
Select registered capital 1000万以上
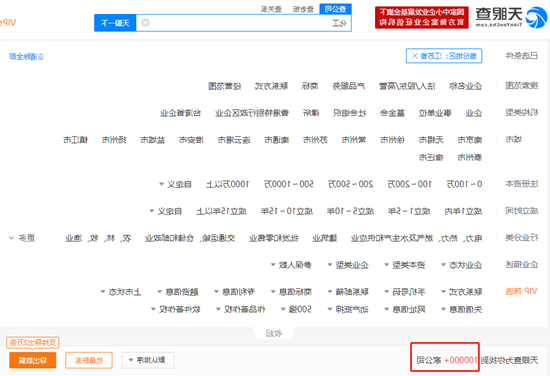click(x=227, y=184)
